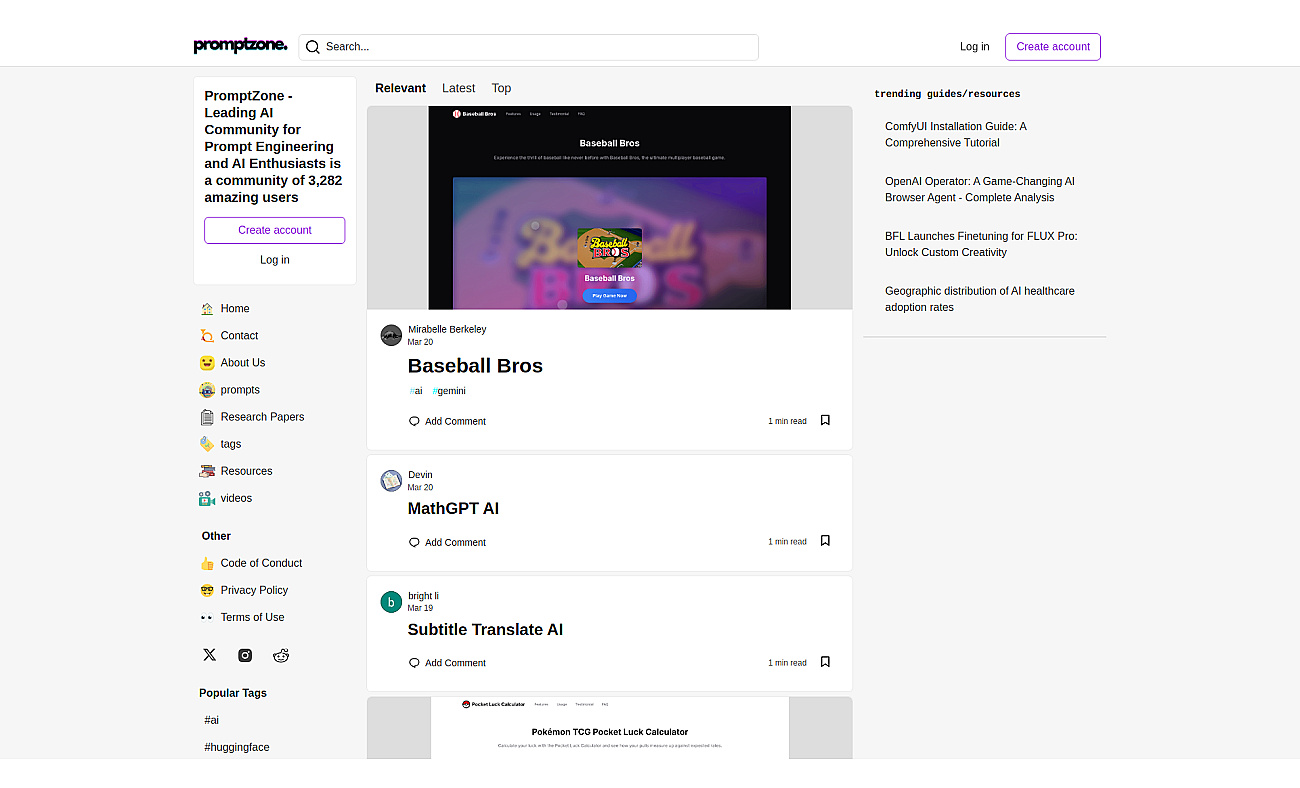The width and height of the screenshot is (1300, 788).
Task: Click the Resources books icon
Action: pos(207,471)
